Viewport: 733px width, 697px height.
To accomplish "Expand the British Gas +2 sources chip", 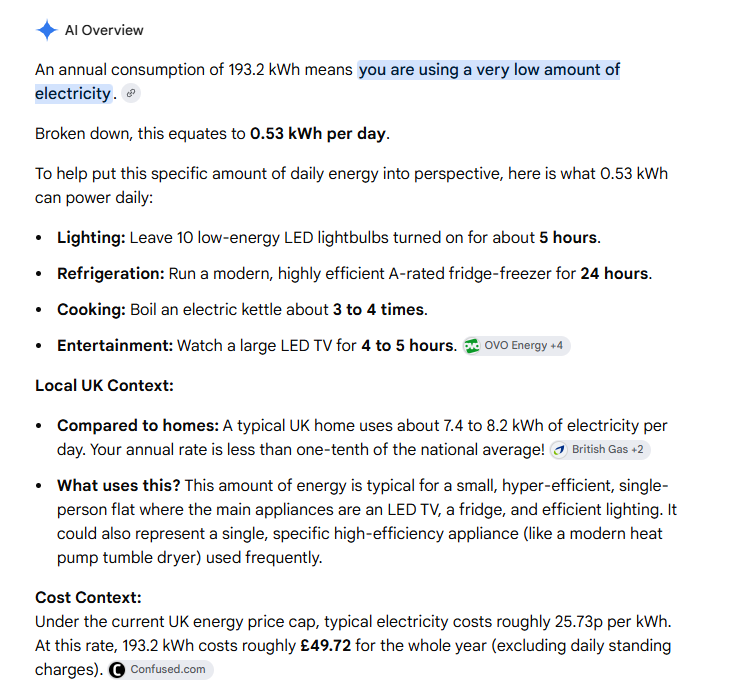I will [x=600, y=450].
